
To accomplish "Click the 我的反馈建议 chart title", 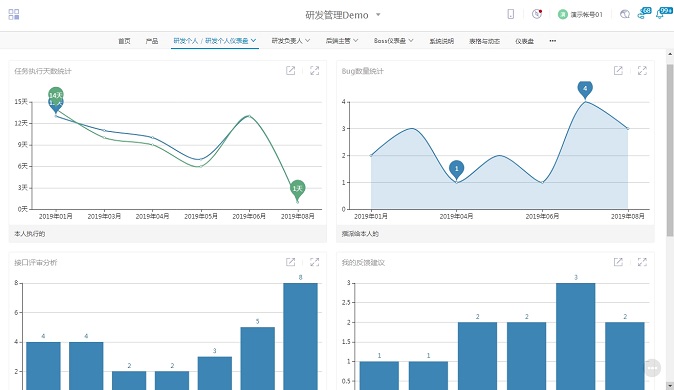I will (363, 262).
